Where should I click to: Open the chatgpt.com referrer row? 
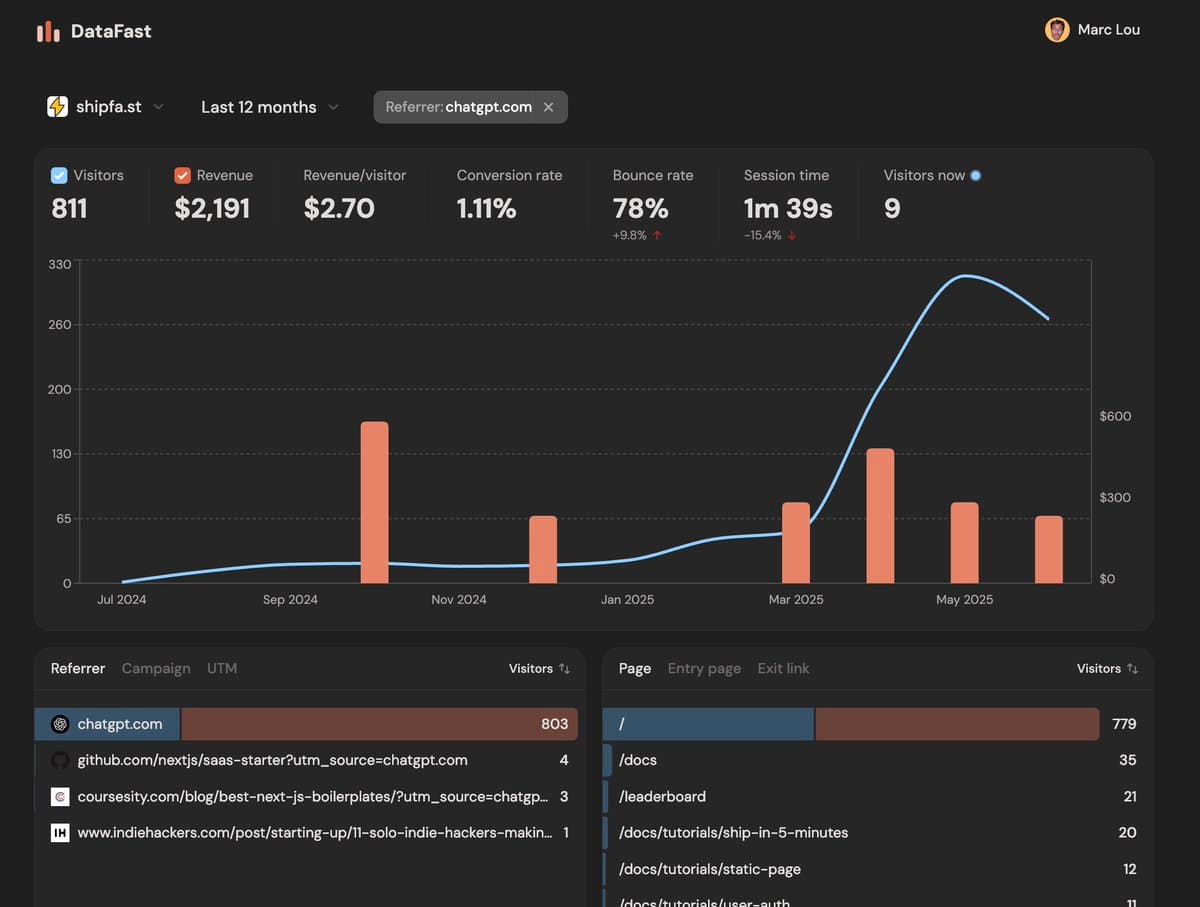[x=306, y=724]
